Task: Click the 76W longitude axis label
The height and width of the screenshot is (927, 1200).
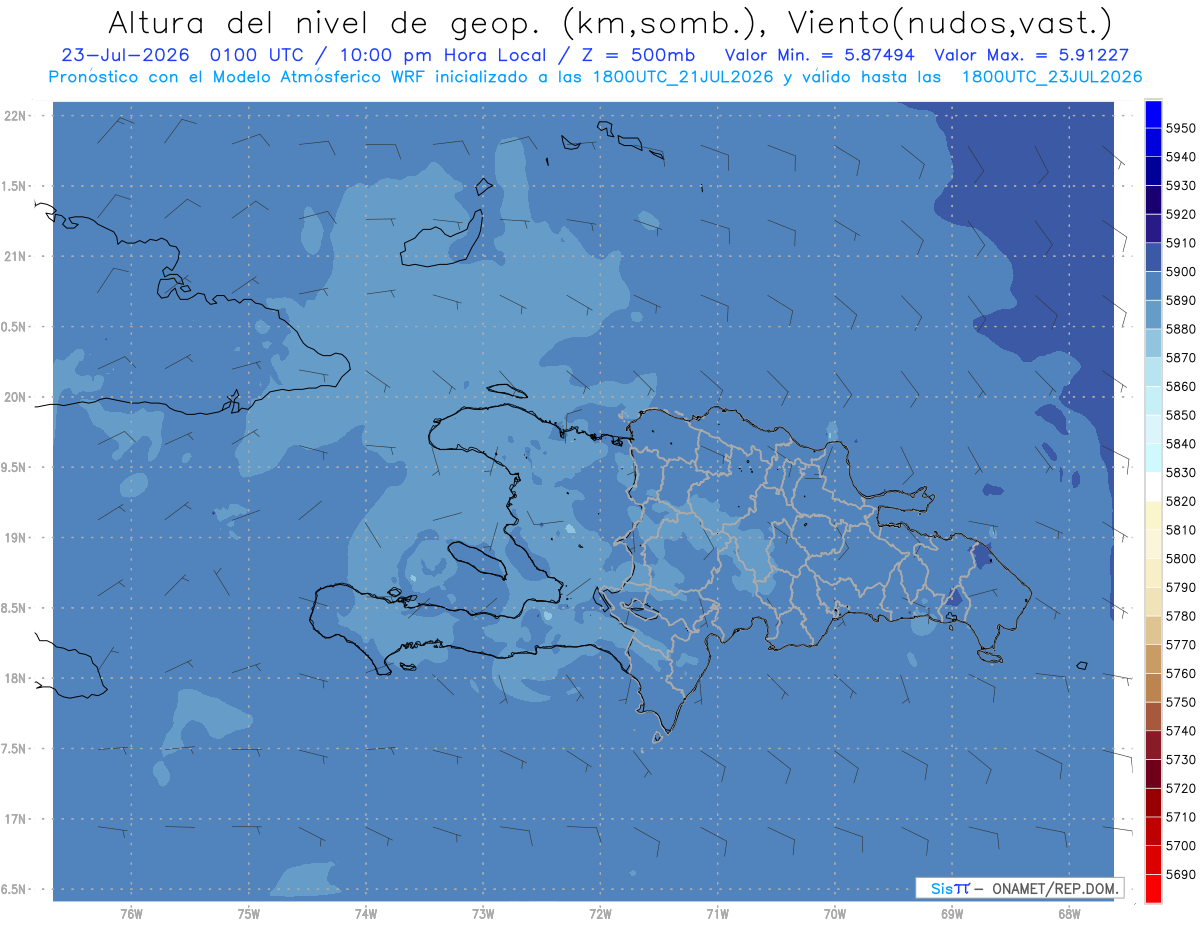Action: [131, 915]
